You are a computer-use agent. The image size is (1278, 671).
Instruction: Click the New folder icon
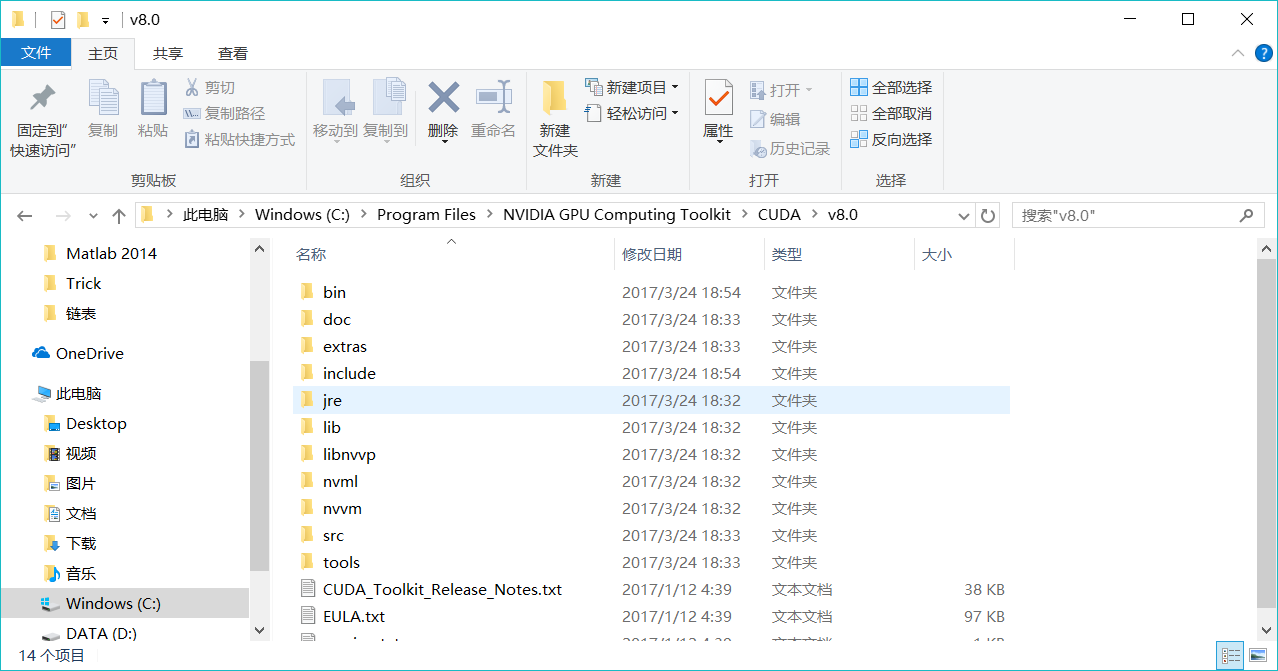(555, 97)
